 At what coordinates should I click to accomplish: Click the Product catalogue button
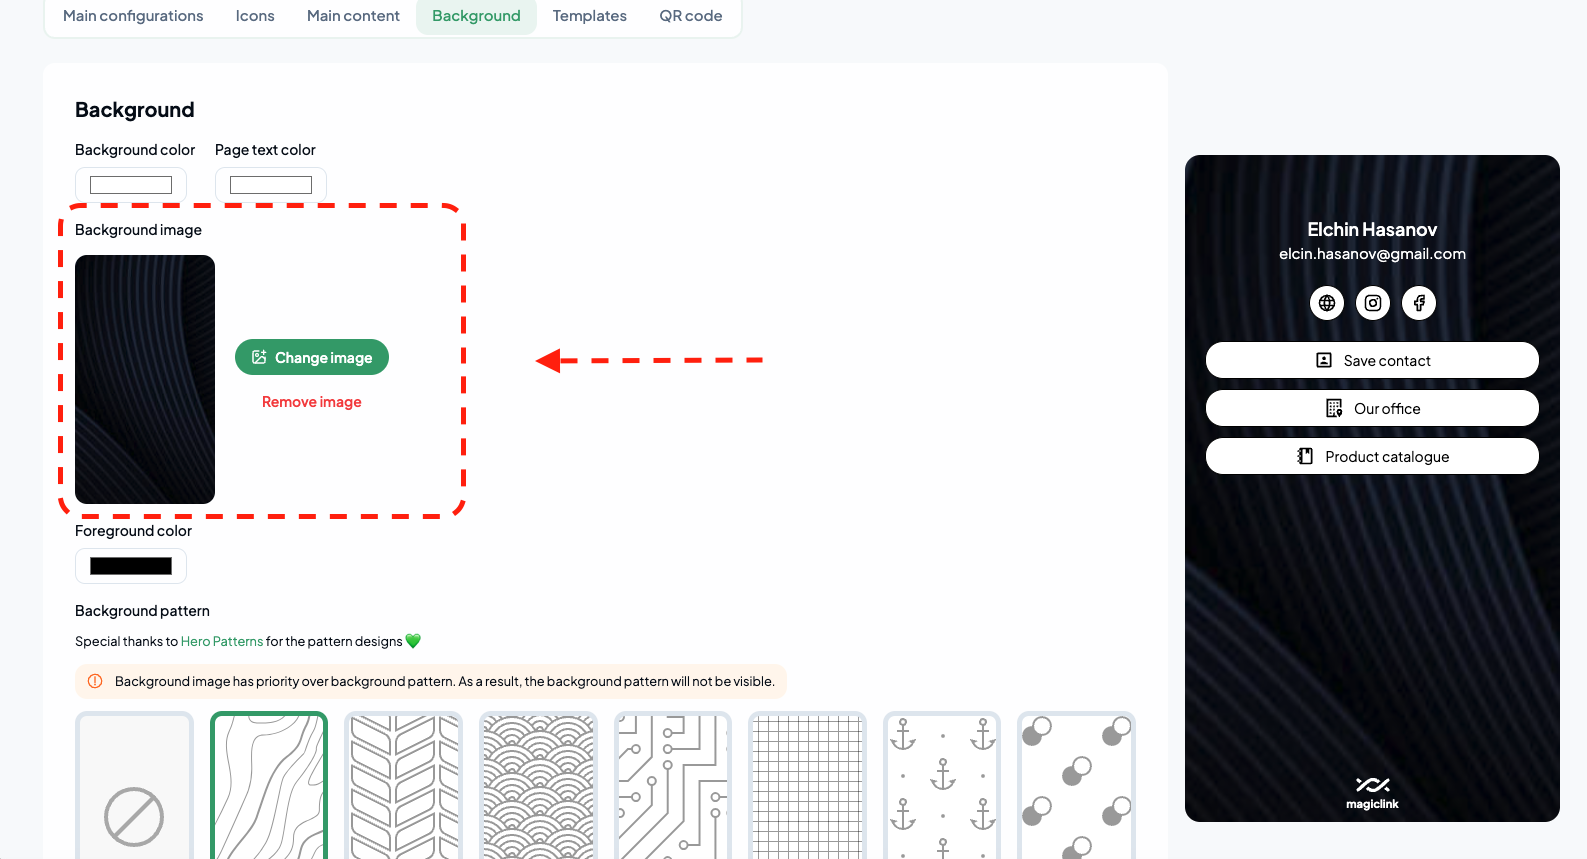tap(1372, 456)
